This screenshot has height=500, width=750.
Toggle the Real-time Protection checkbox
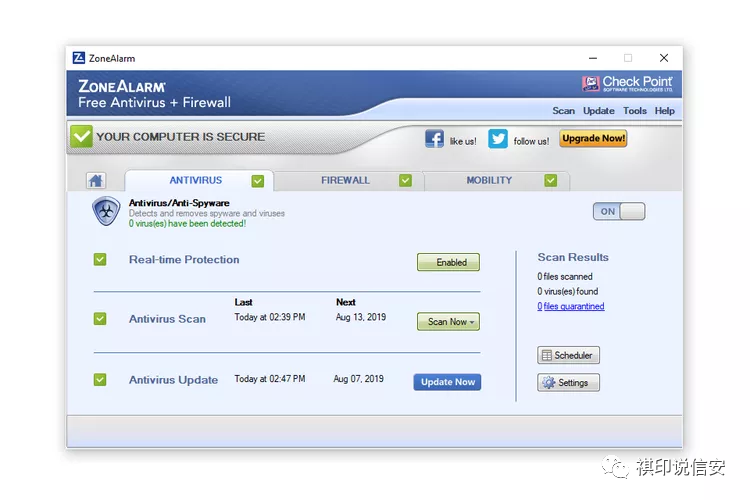click(x=100, y=259)
